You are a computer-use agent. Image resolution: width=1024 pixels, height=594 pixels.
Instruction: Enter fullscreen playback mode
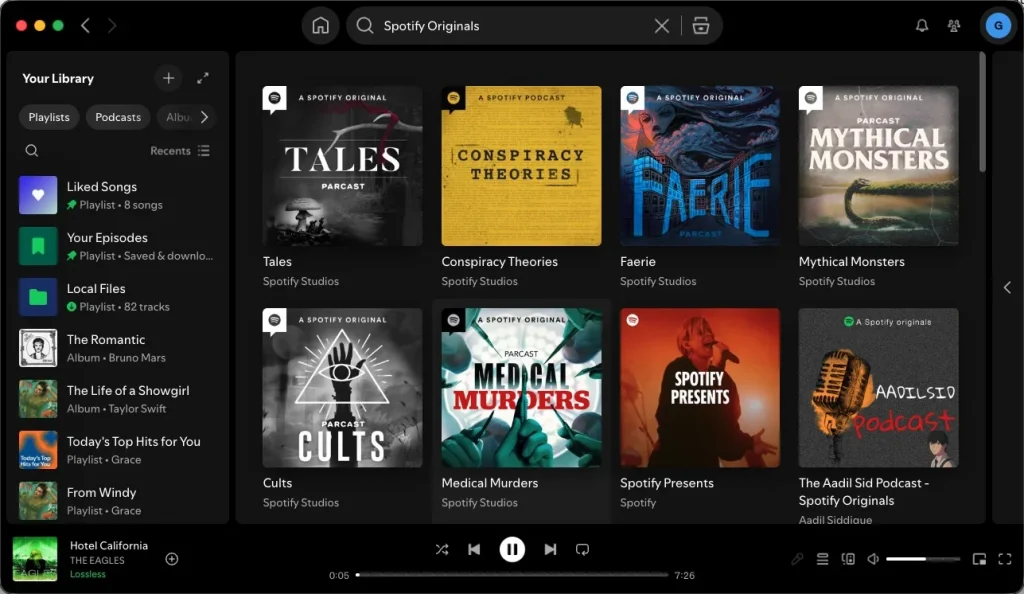[1004, 559]
